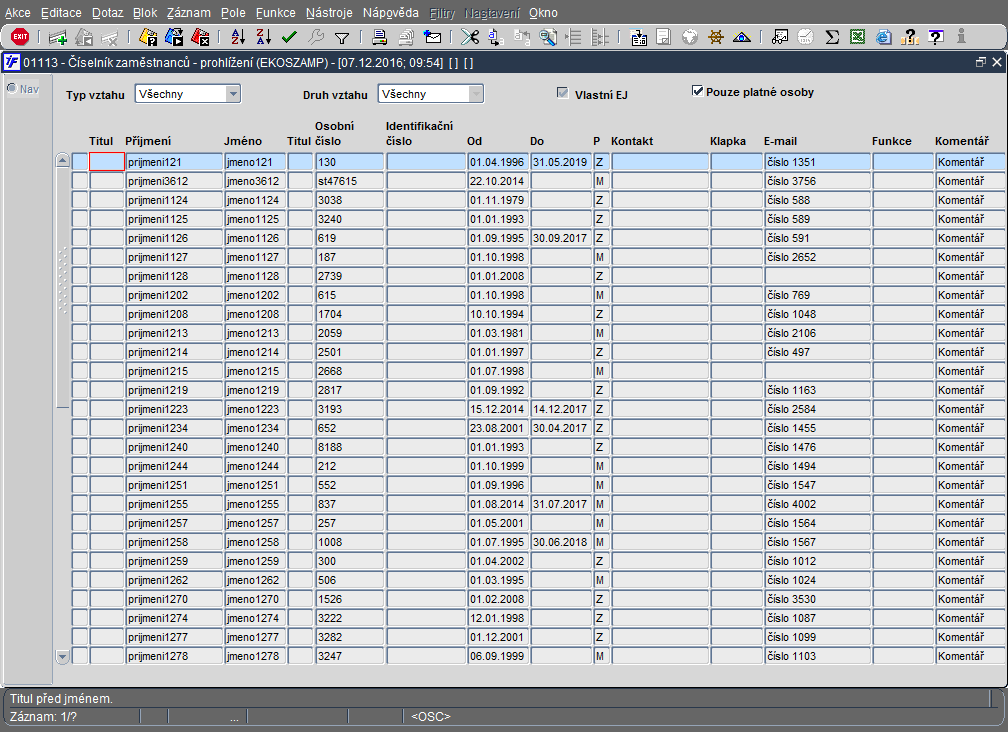Export to Excel using the green icon
The width and height of the screenshot is (1008, 732).
(x=857, y=37)
